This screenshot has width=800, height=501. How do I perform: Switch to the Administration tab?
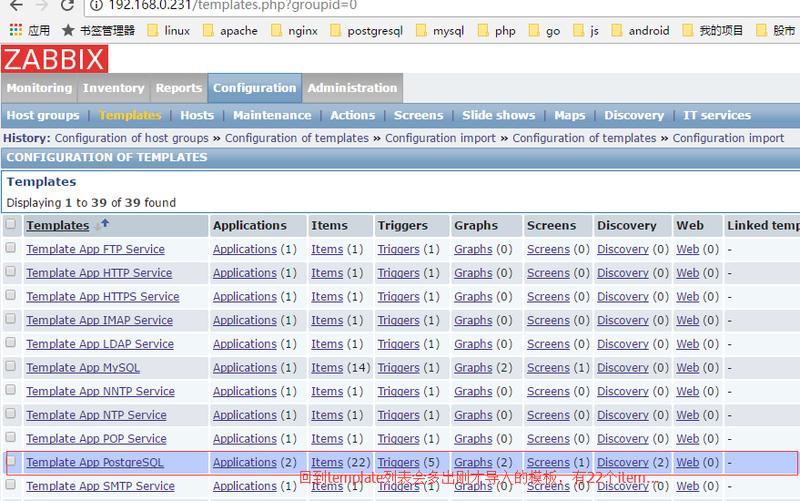tap(352, 88)
